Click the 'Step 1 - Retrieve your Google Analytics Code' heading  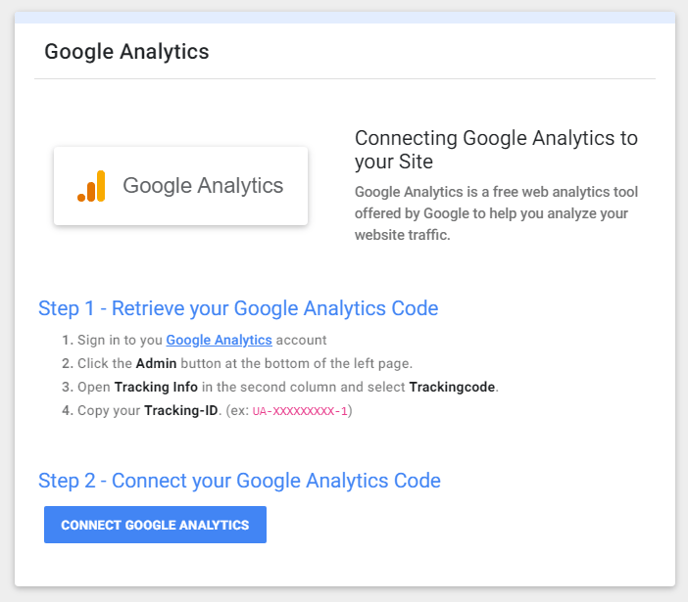click(238, 308)
